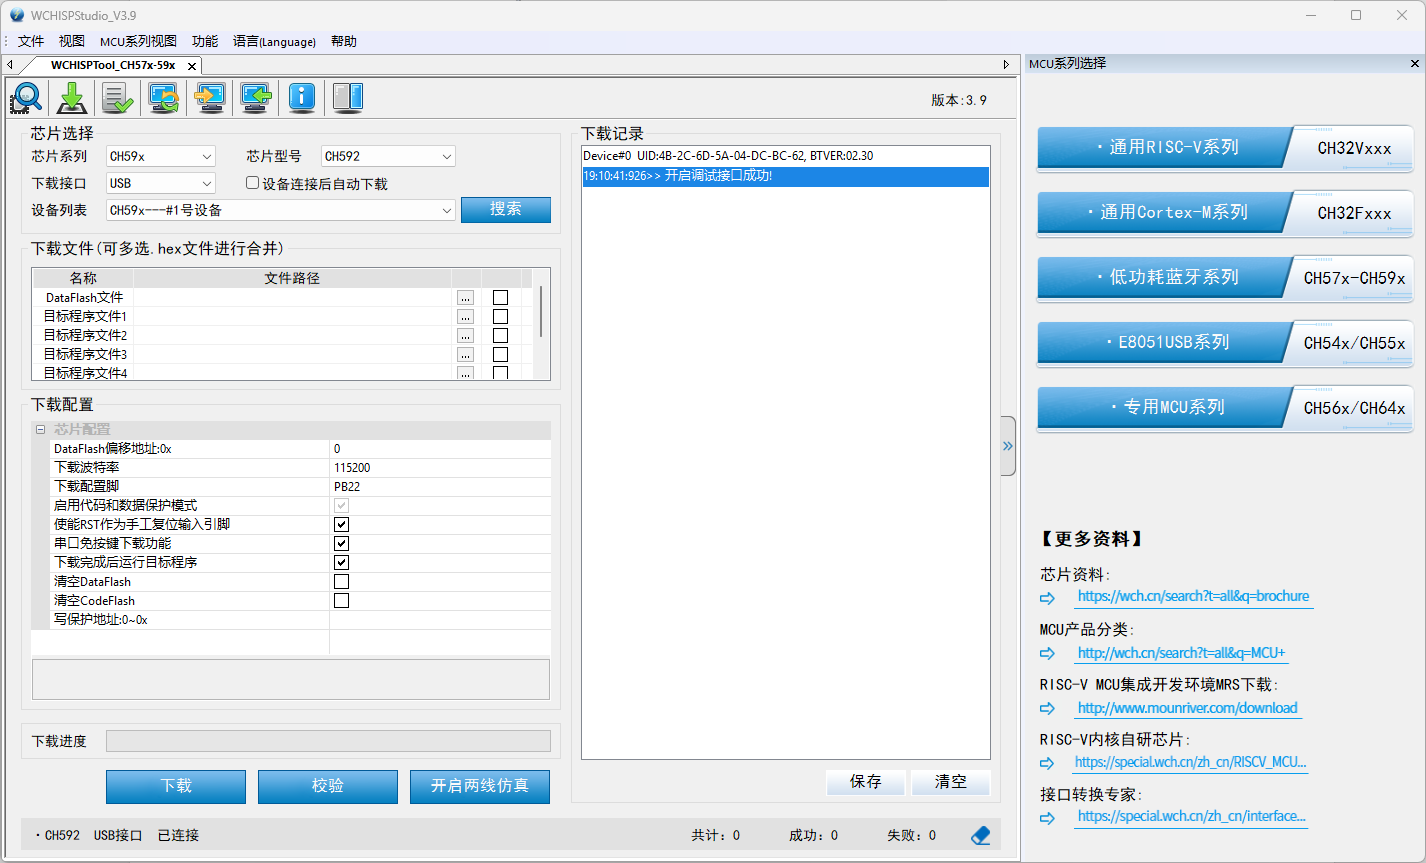Click 清空 to clear the download log
The height and width of the screenshot is (863, 1426).
951,782
